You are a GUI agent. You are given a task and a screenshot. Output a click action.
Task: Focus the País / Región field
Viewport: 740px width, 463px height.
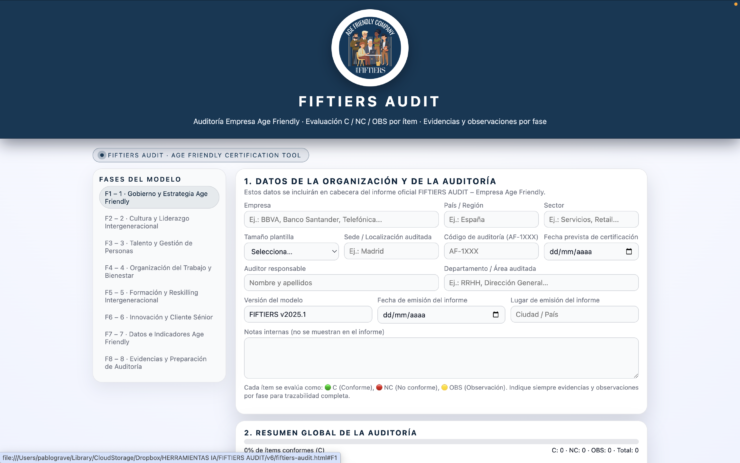(x=490, y=220)
